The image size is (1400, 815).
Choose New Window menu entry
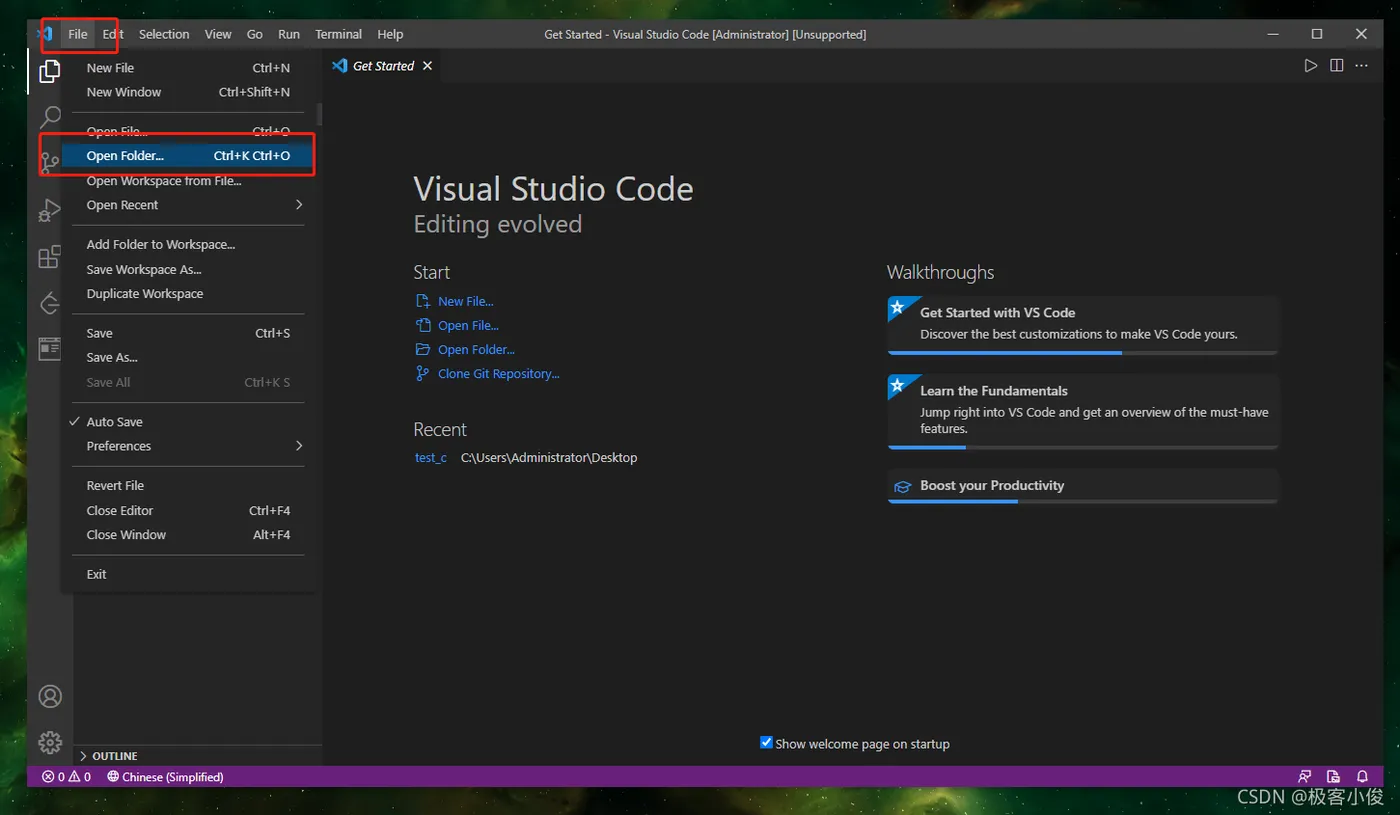(x=188, y=92)
